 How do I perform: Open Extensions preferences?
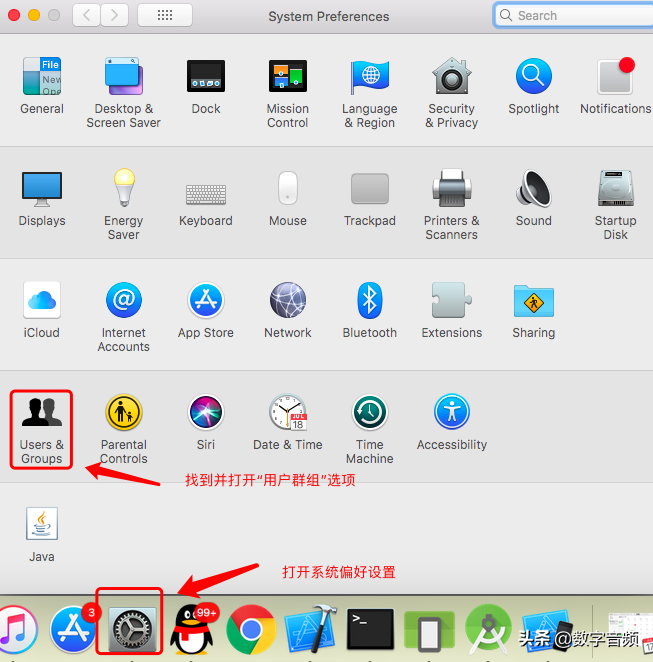[451, 310]
